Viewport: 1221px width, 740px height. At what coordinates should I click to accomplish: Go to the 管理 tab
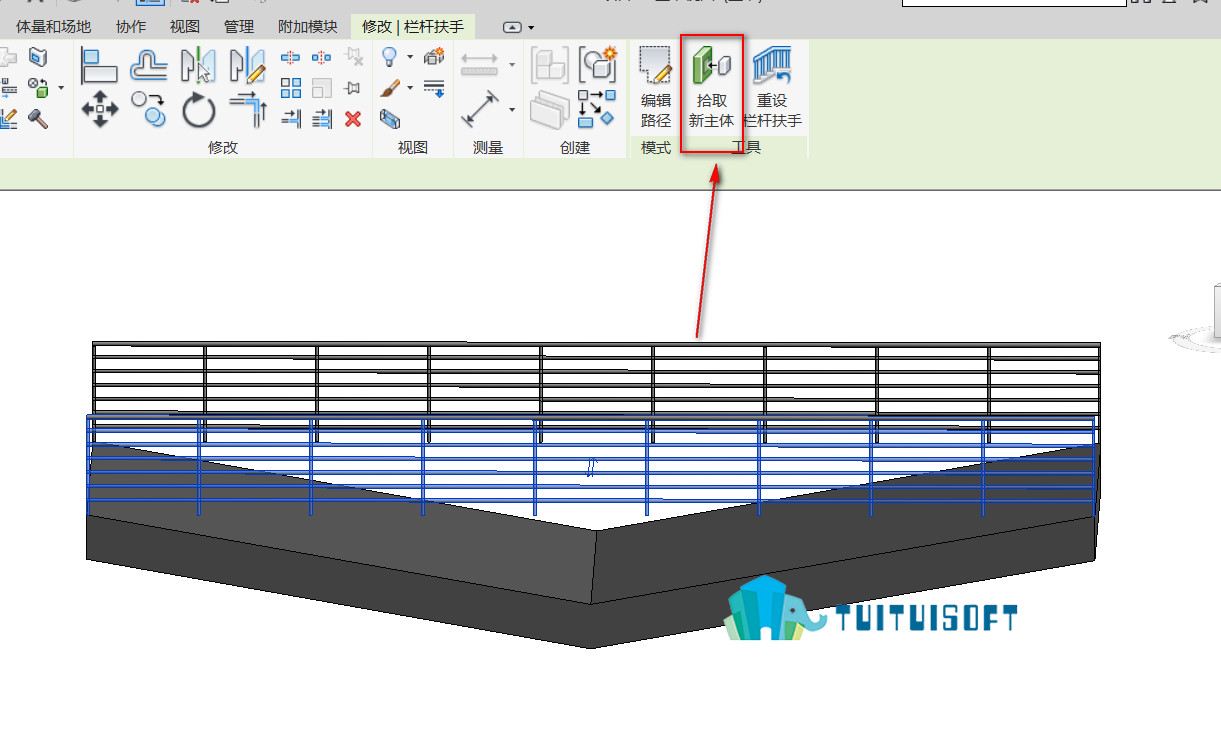(x=239, y=27)
